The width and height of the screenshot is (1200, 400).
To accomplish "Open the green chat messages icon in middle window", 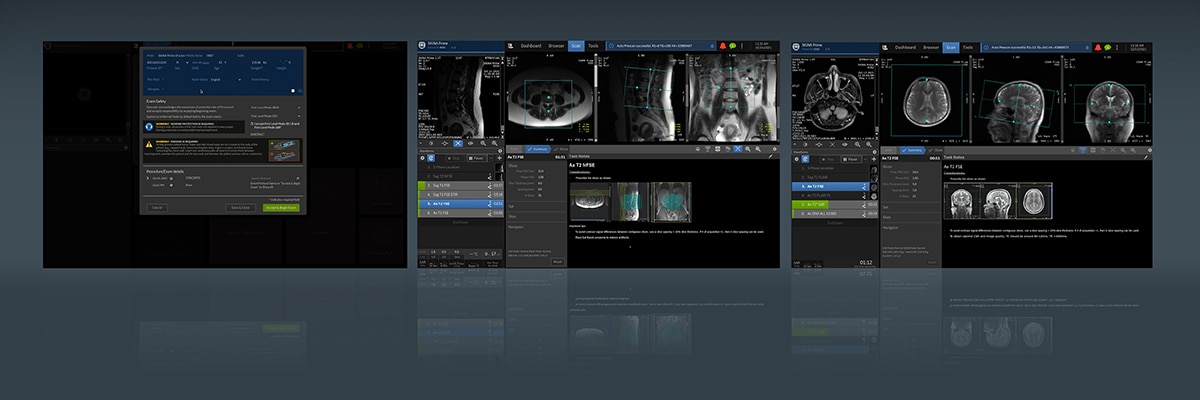I will [734, 46].
